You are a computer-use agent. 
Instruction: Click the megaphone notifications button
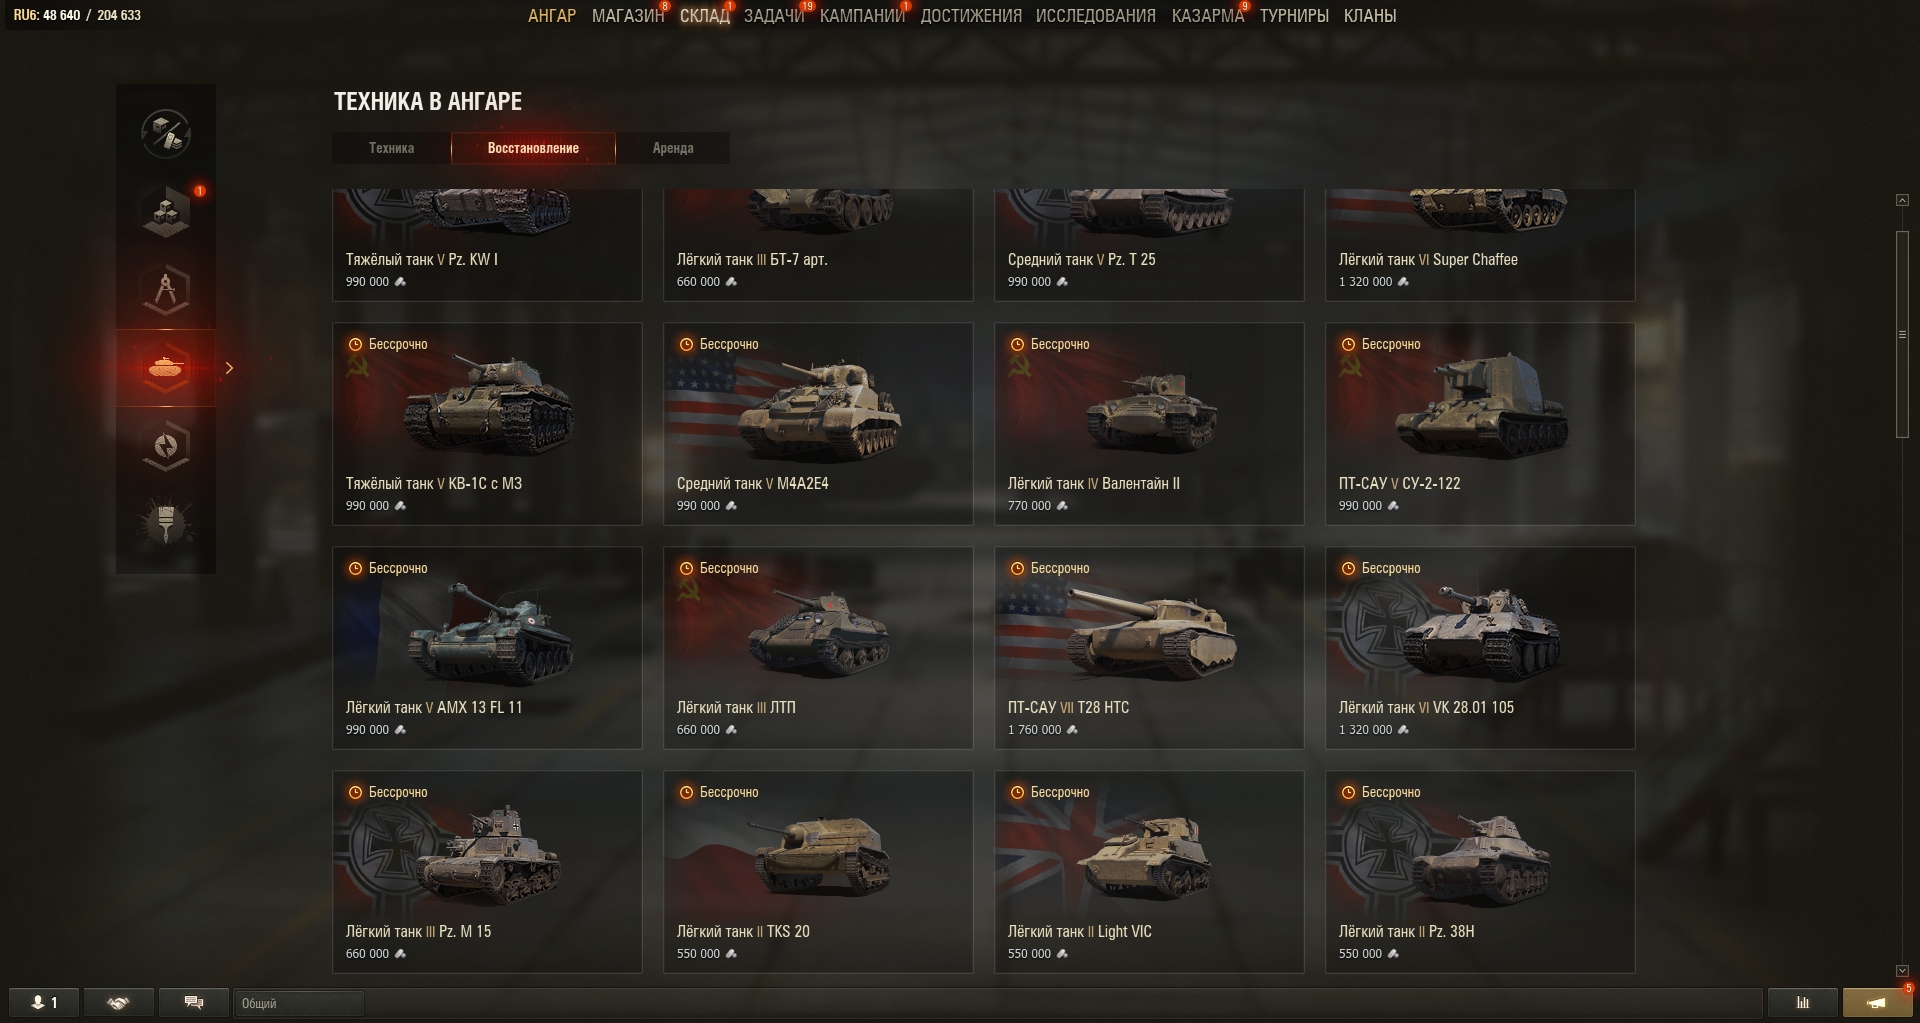pyautogui.click(x=1877, y=1003)
